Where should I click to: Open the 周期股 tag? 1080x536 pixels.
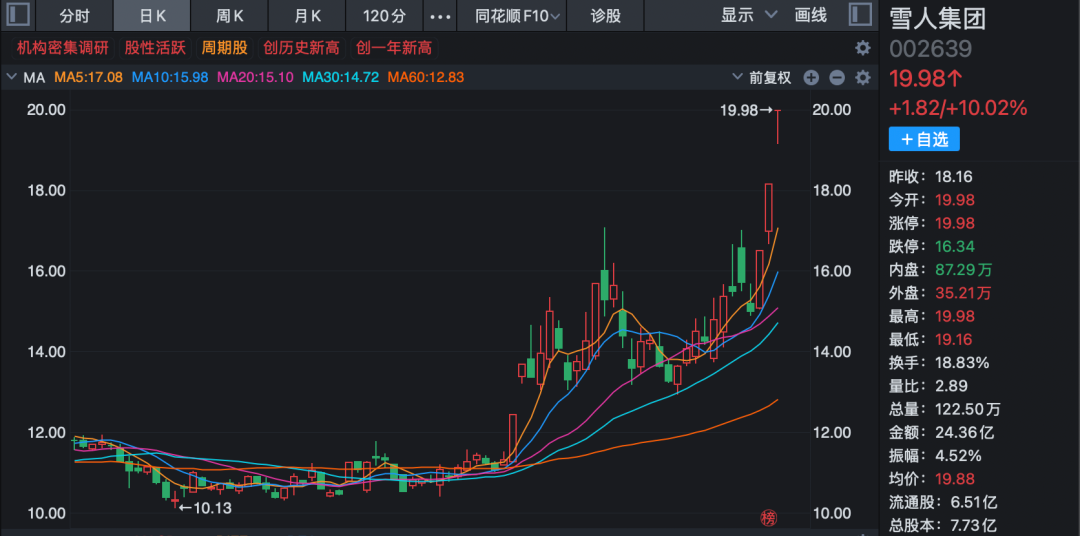224,48
